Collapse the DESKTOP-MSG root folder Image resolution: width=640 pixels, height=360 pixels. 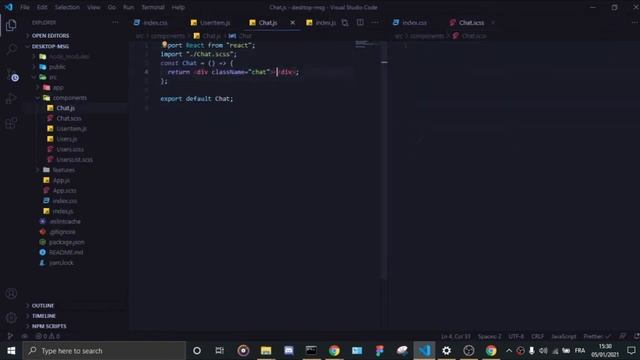click(50, 46)
